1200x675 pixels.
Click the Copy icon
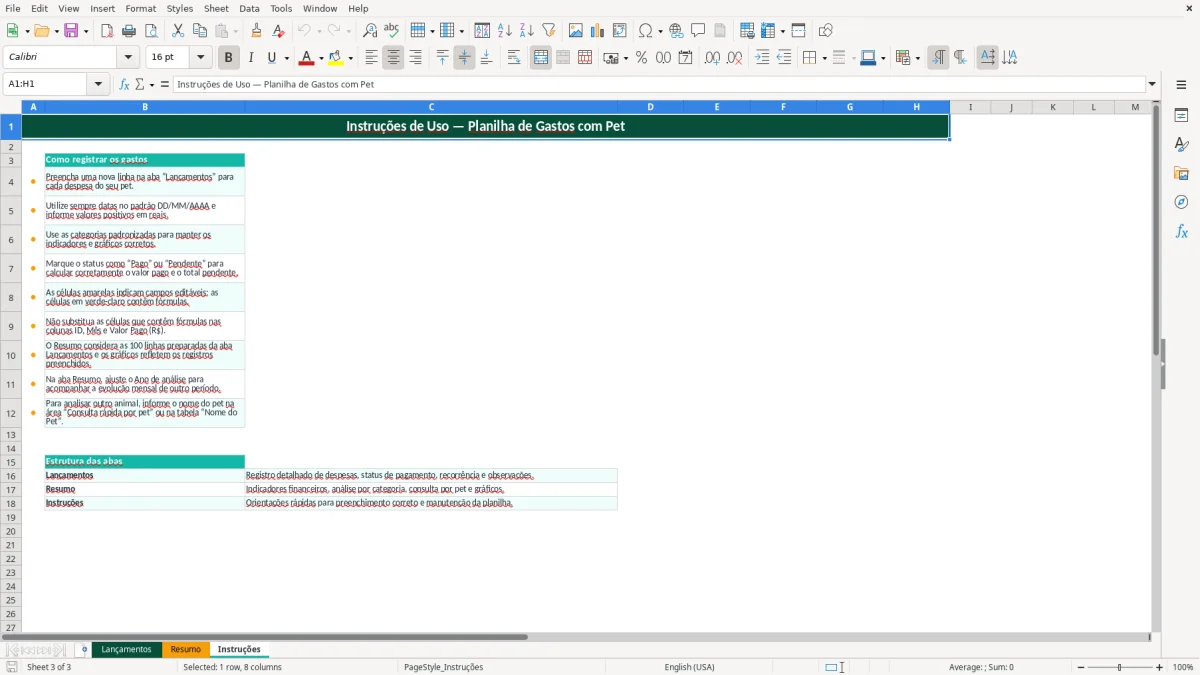coord(200,31)
